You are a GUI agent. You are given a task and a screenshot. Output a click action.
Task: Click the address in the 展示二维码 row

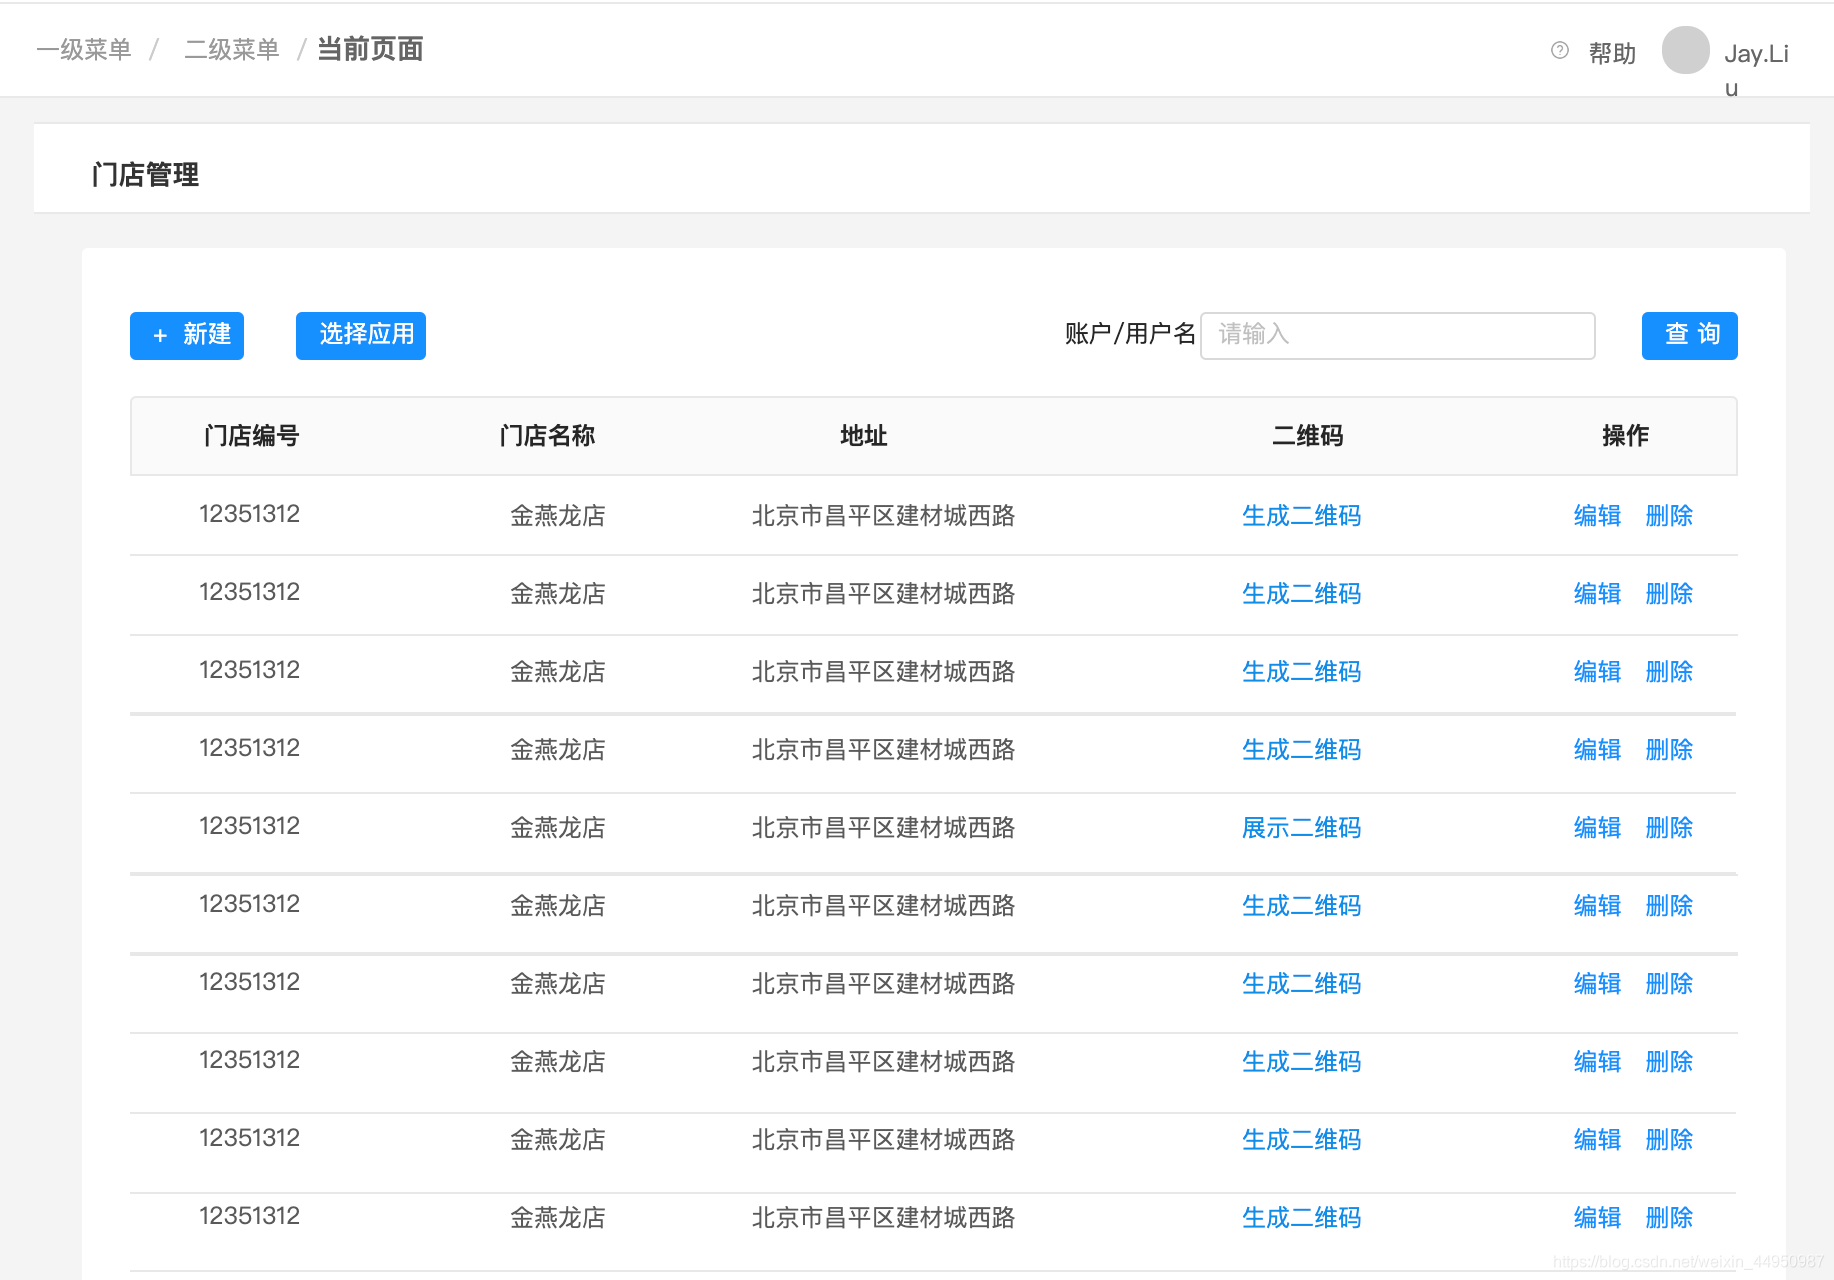tap(883, 828)
